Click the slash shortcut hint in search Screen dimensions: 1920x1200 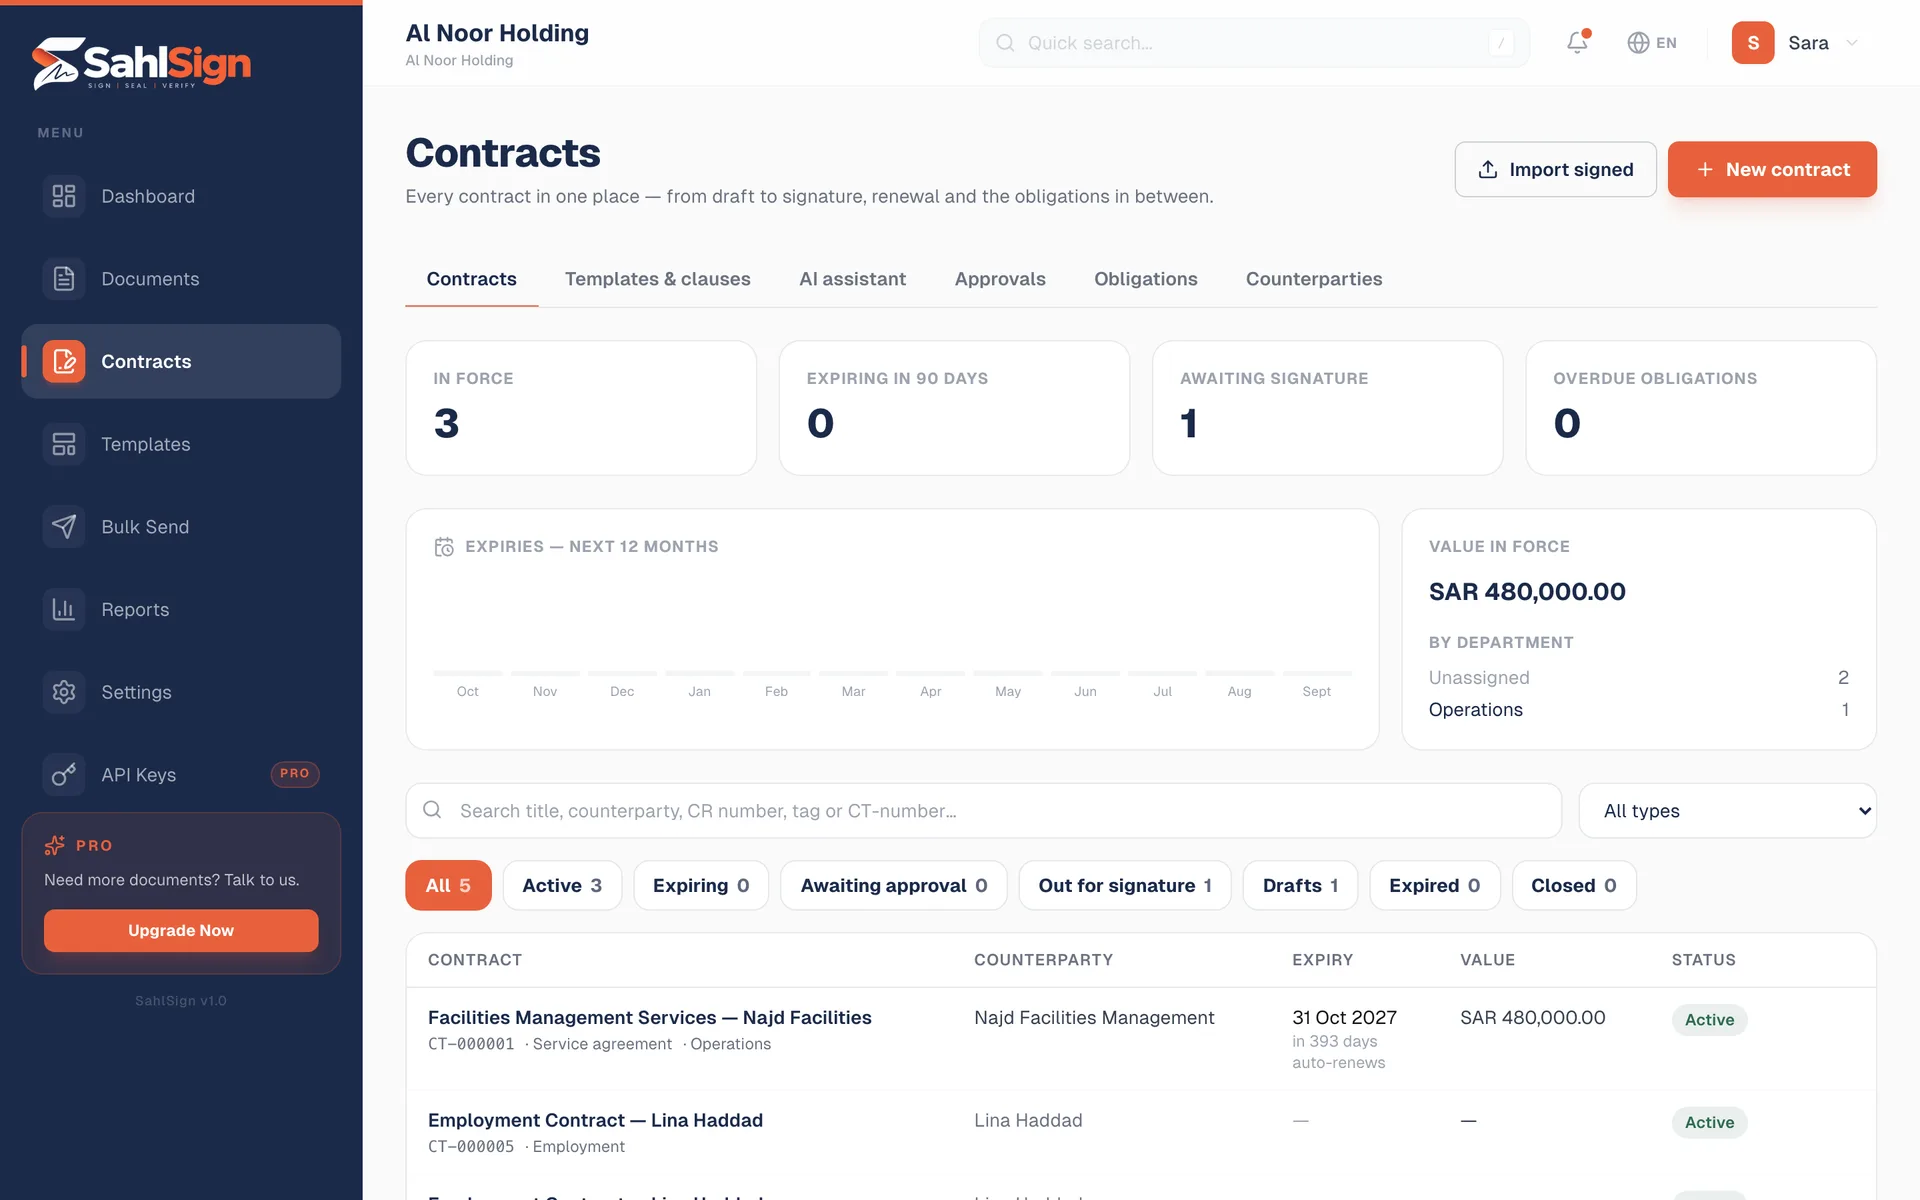(x=1501, y=43)
